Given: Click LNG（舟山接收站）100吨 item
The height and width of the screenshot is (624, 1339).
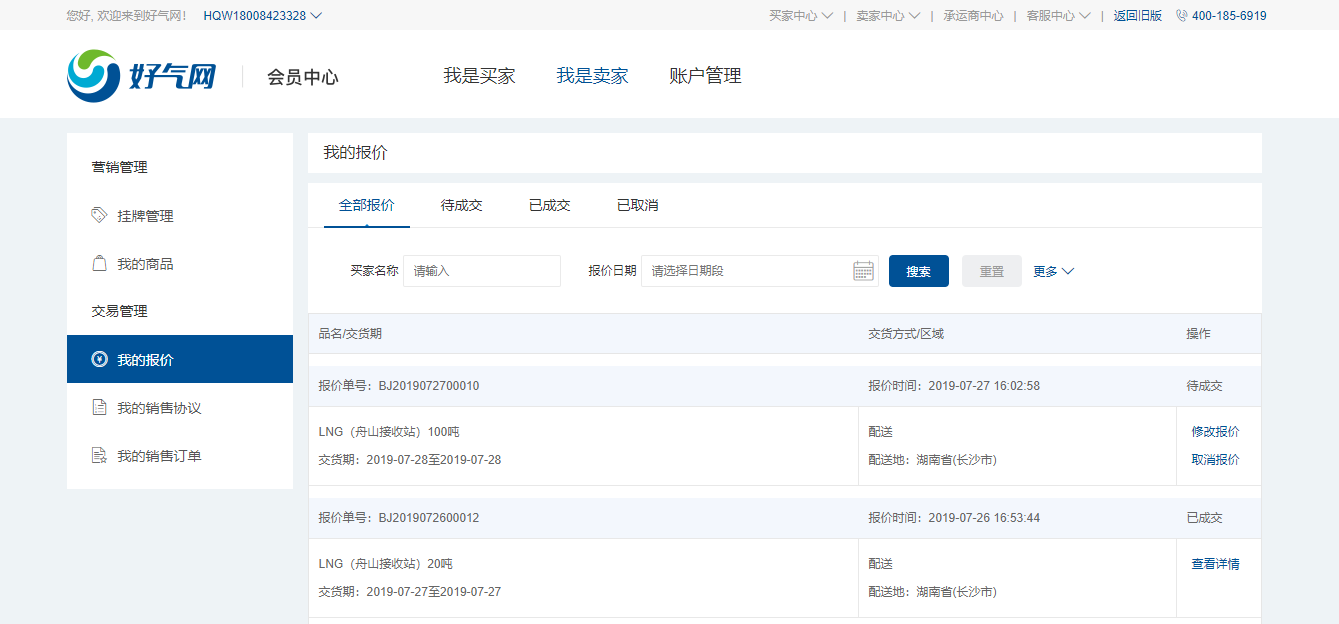Looking at the screenshot, I should [389, 432].
